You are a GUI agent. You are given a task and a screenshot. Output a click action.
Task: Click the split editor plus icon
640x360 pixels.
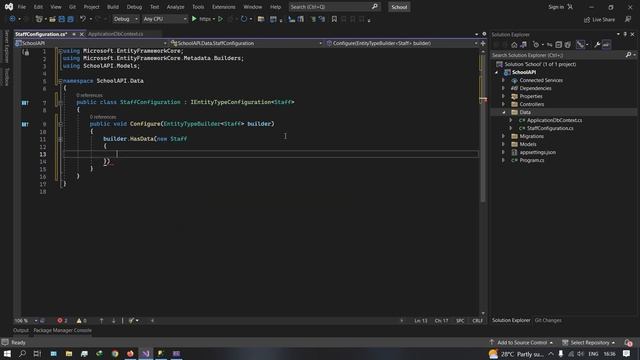click(x=483, y=43)
